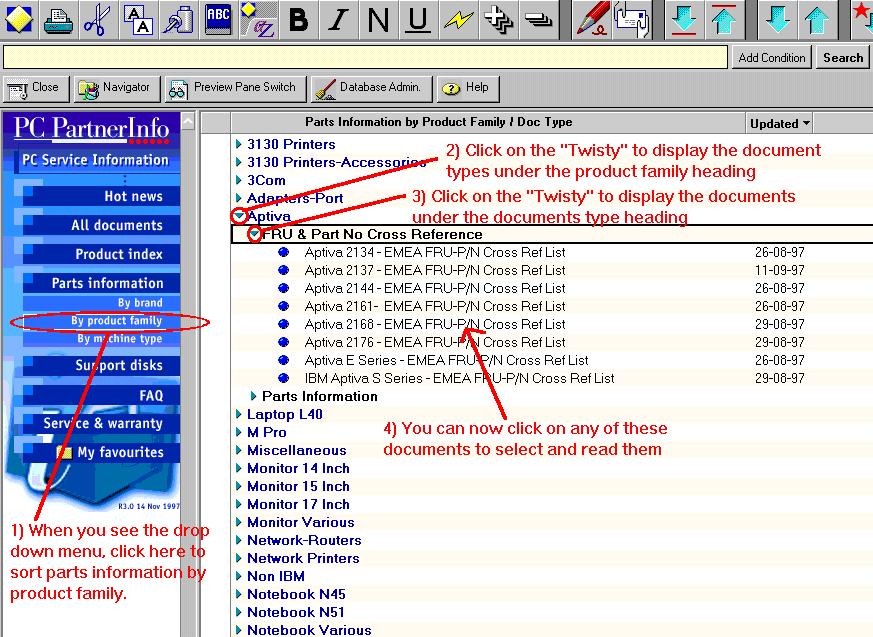Click the Search button
Viewport: 873px width, 637px height.
click(842, 58)
